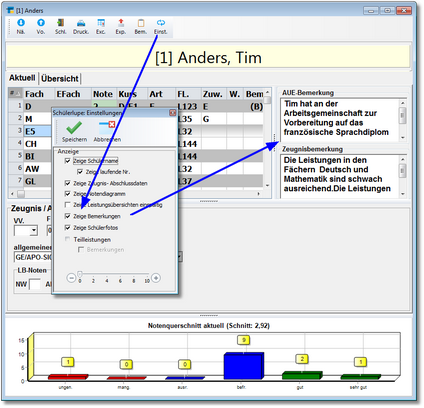This screenshot has width=424, height=408.
Task: Disable Zeige Schülerfotos checkbox
Action: point(68,227)
